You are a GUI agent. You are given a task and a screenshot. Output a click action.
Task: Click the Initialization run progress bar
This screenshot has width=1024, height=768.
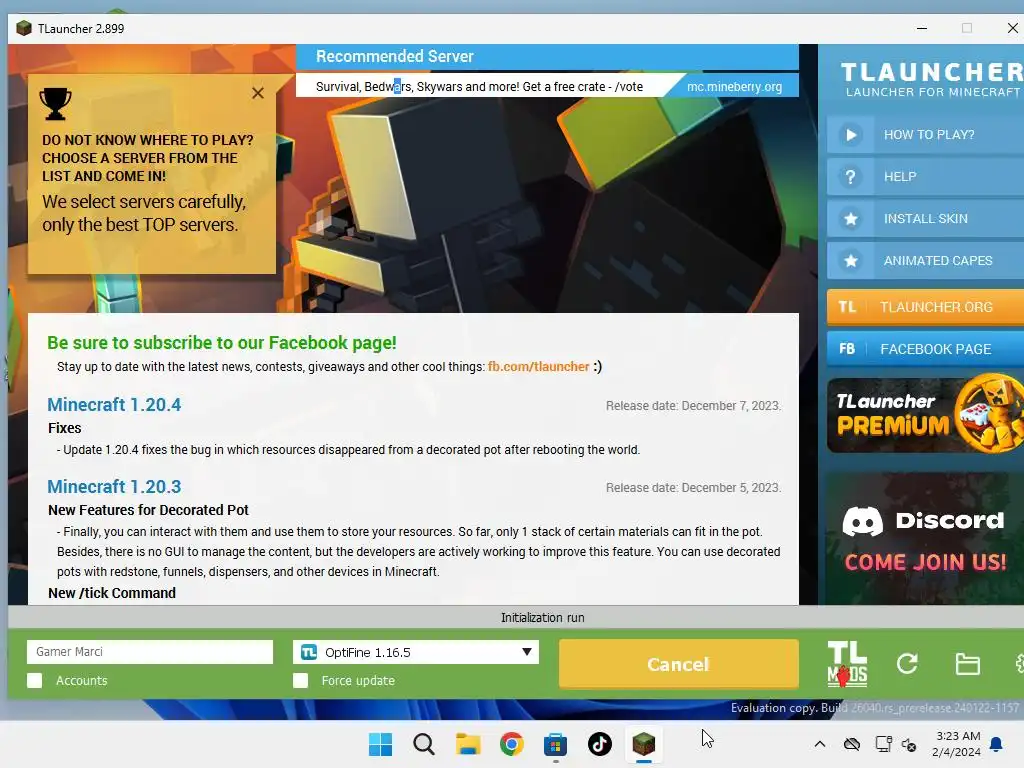516,618
